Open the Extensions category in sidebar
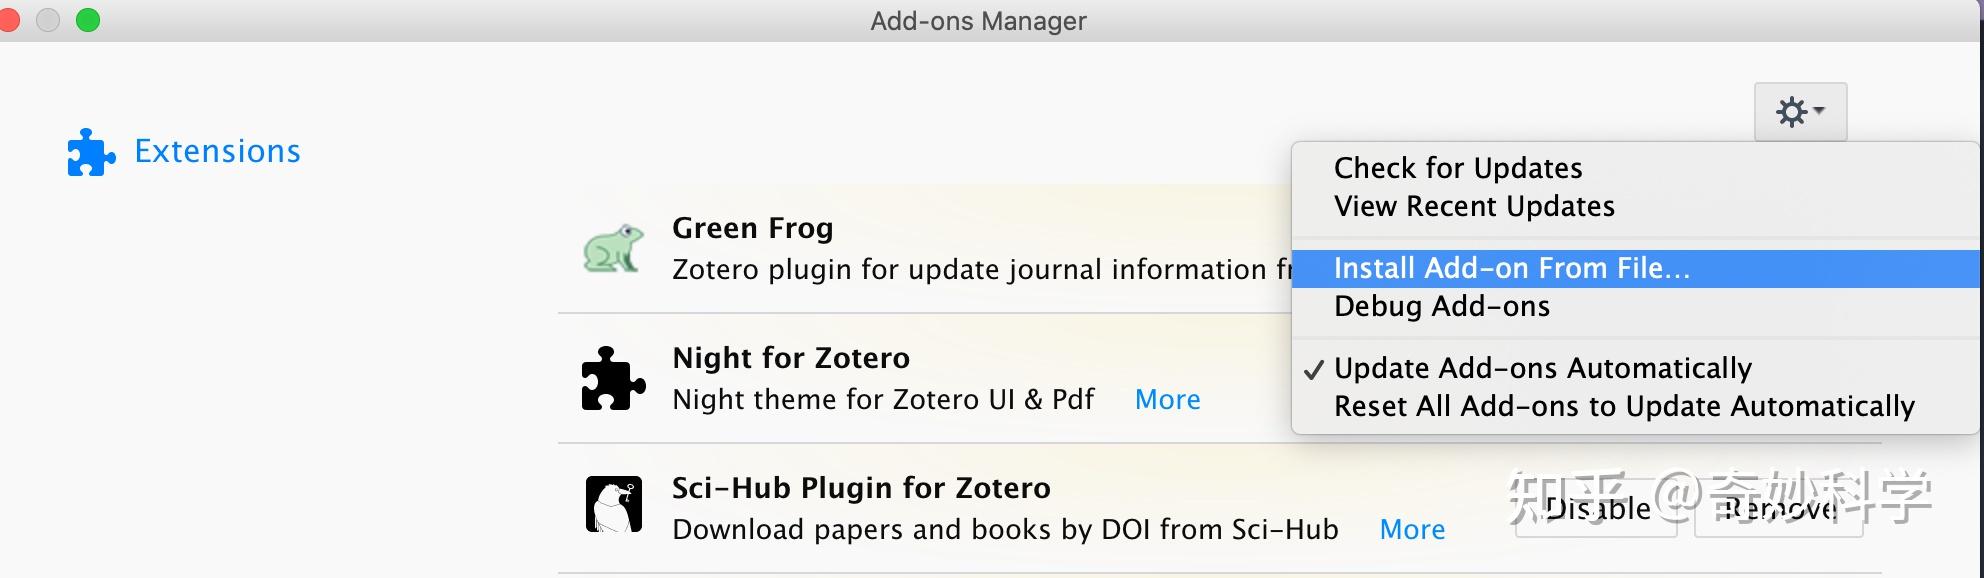The height and width of the screenshot is (578, 1984). pos(217,151)
